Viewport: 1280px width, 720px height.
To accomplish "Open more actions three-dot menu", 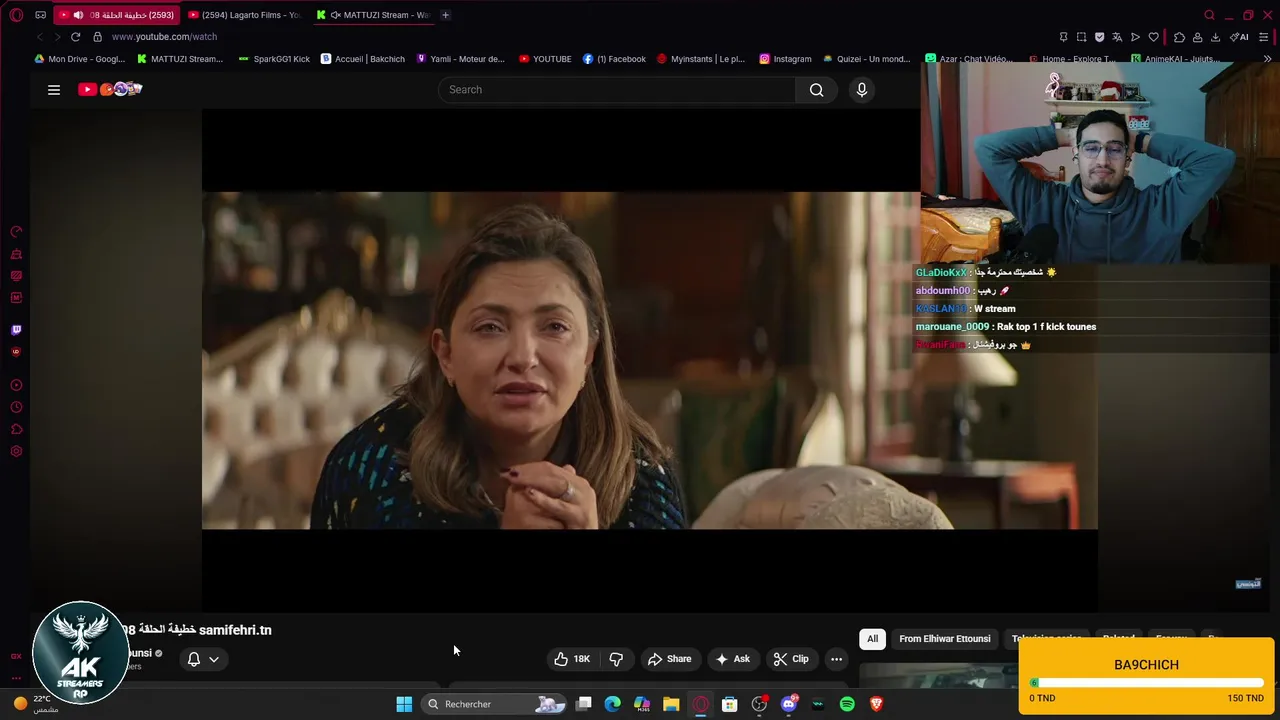I will click(836, 659).
